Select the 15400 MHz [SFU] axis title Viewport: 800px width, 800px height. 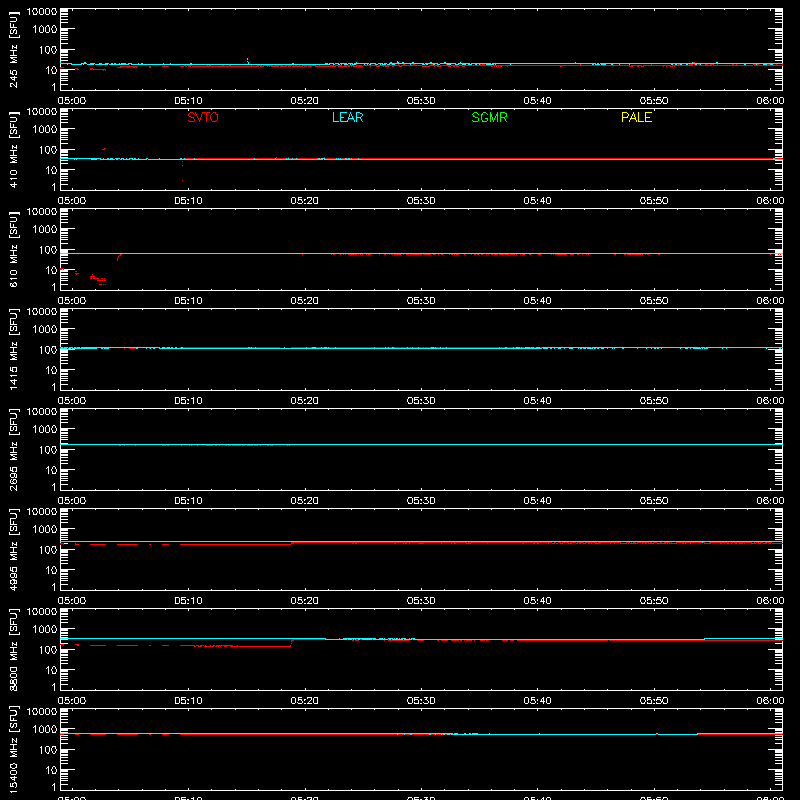(x=14, y=749)
